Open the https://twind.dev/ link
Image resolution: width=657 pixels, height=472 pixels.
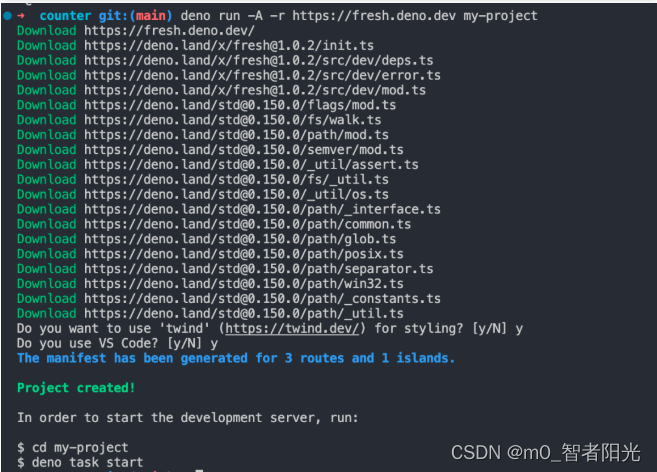point(292,328)
